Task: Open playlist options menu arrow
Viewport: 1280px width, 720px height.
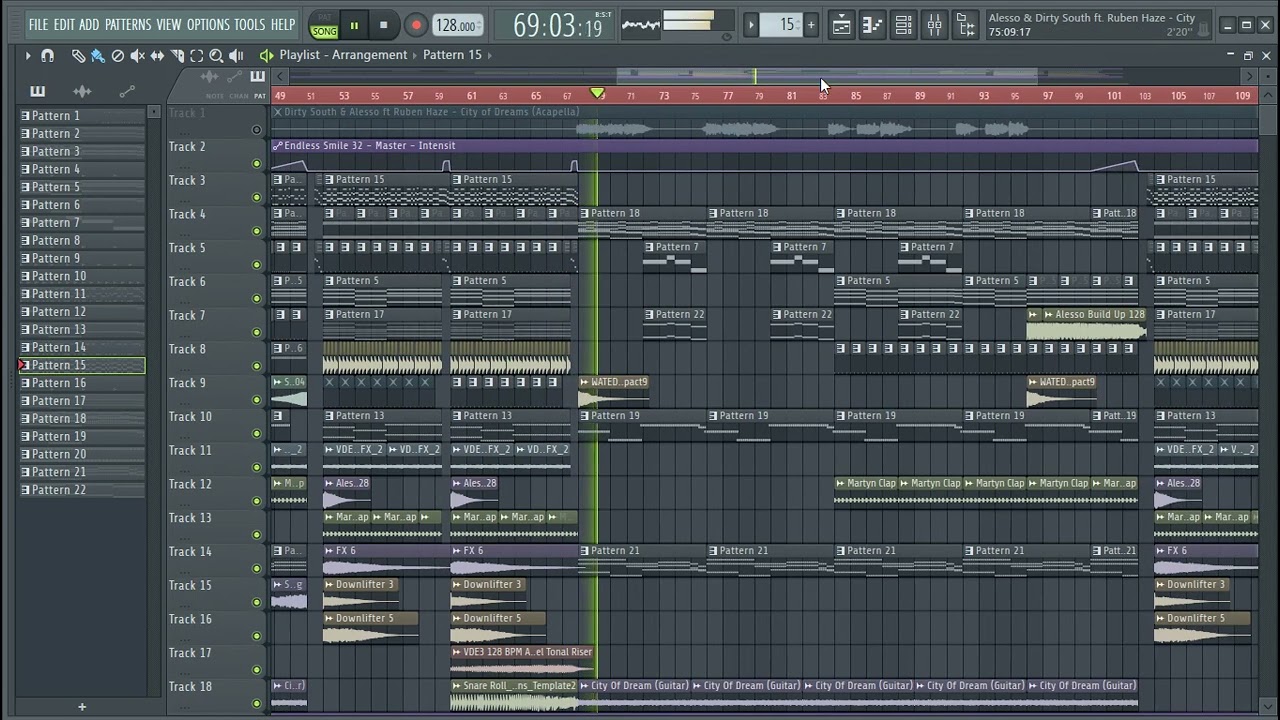Action: click(27, 56)
